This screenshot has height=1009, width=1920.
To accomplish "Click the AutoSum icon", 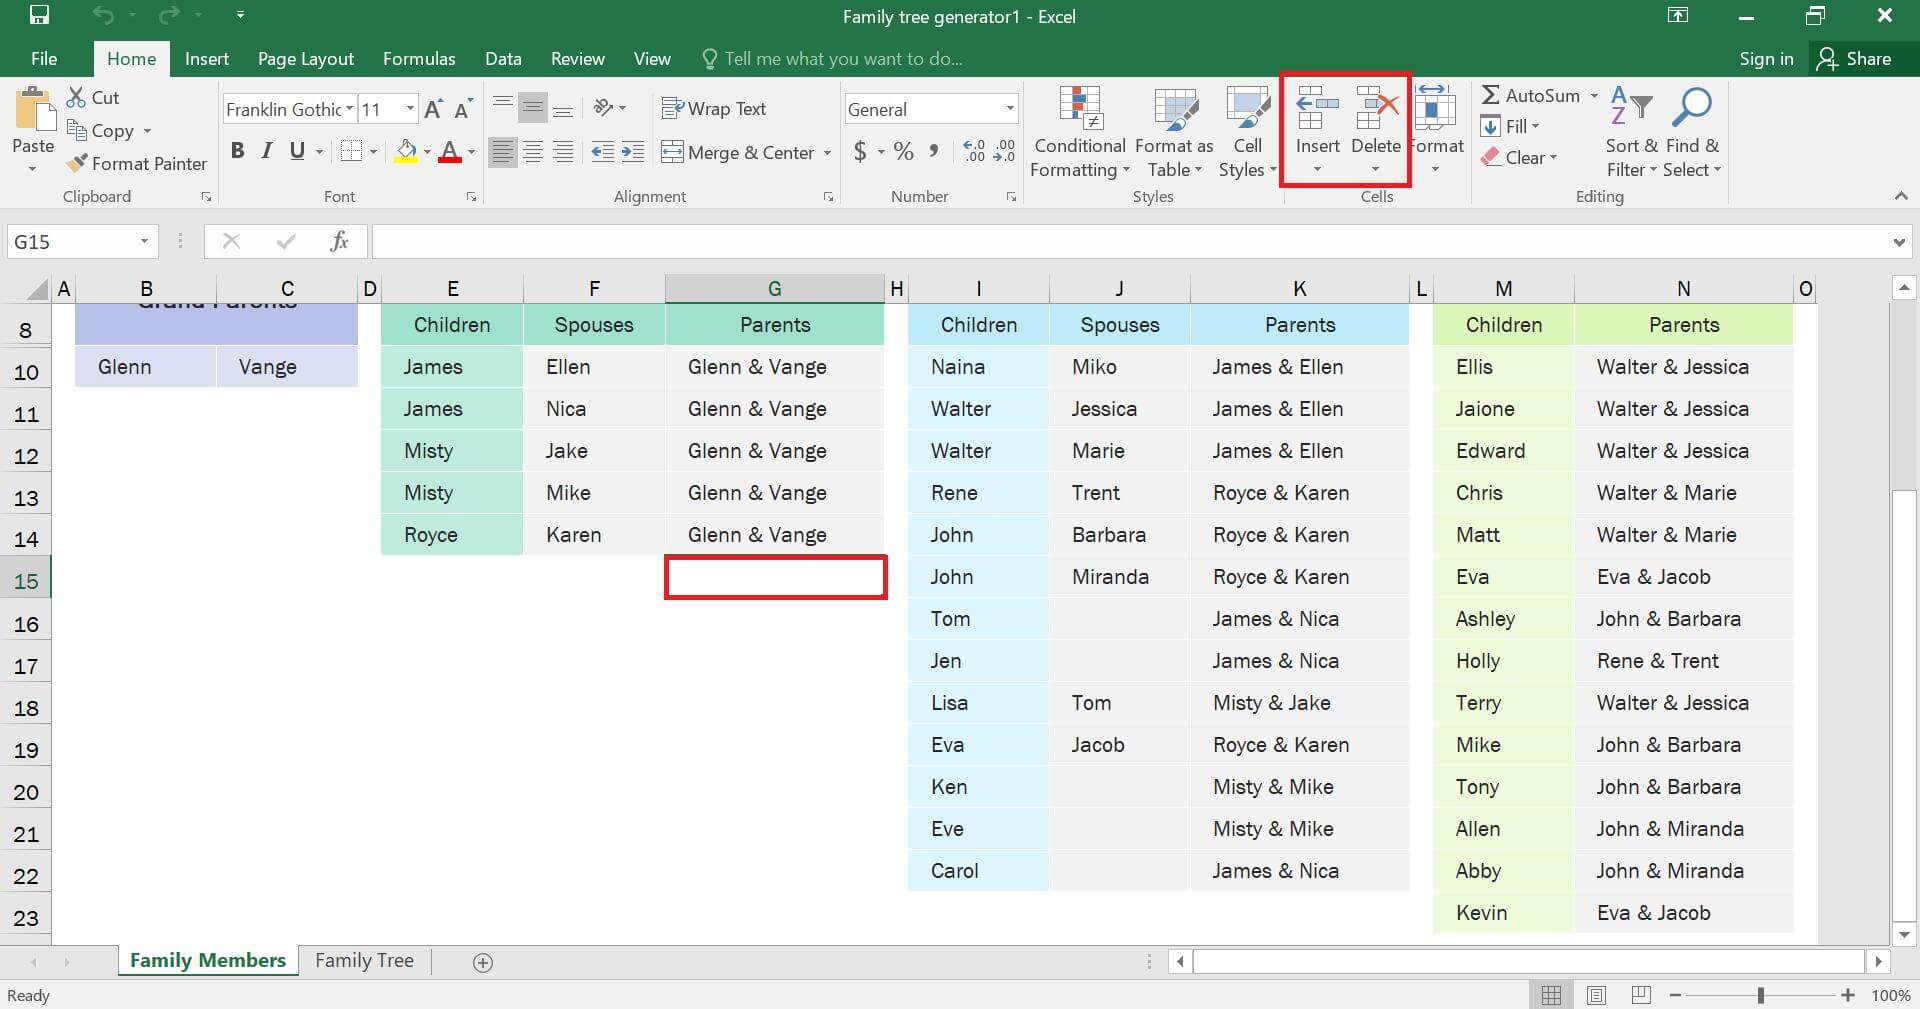I will [x=1491, y=95].
